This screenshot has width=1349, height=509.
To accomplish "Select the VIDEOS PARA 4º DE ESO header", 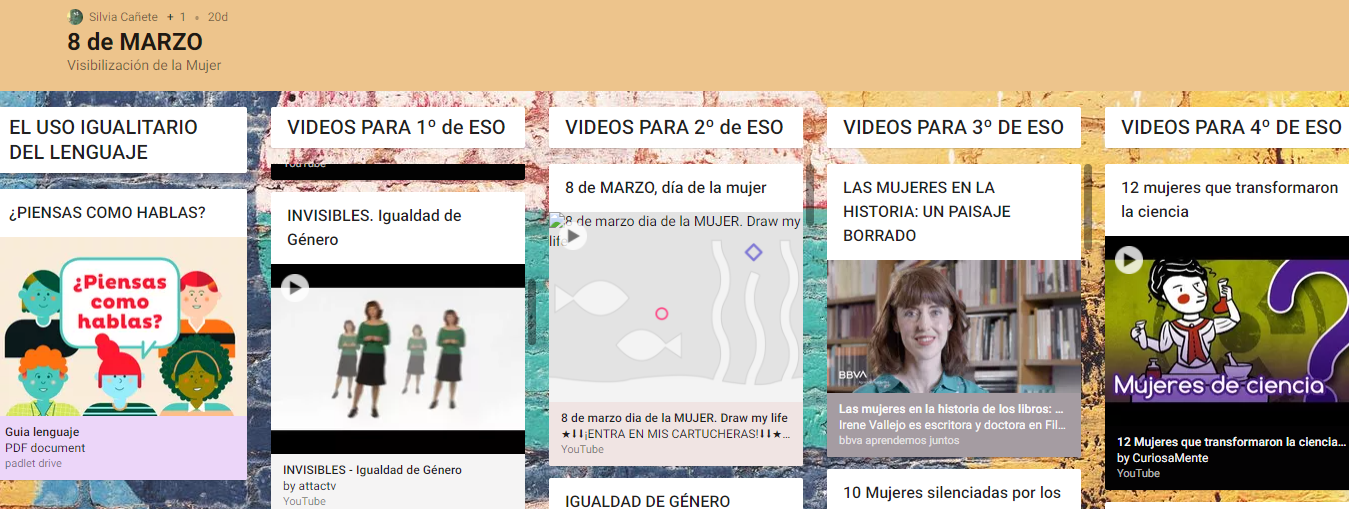I will 1231,127.
